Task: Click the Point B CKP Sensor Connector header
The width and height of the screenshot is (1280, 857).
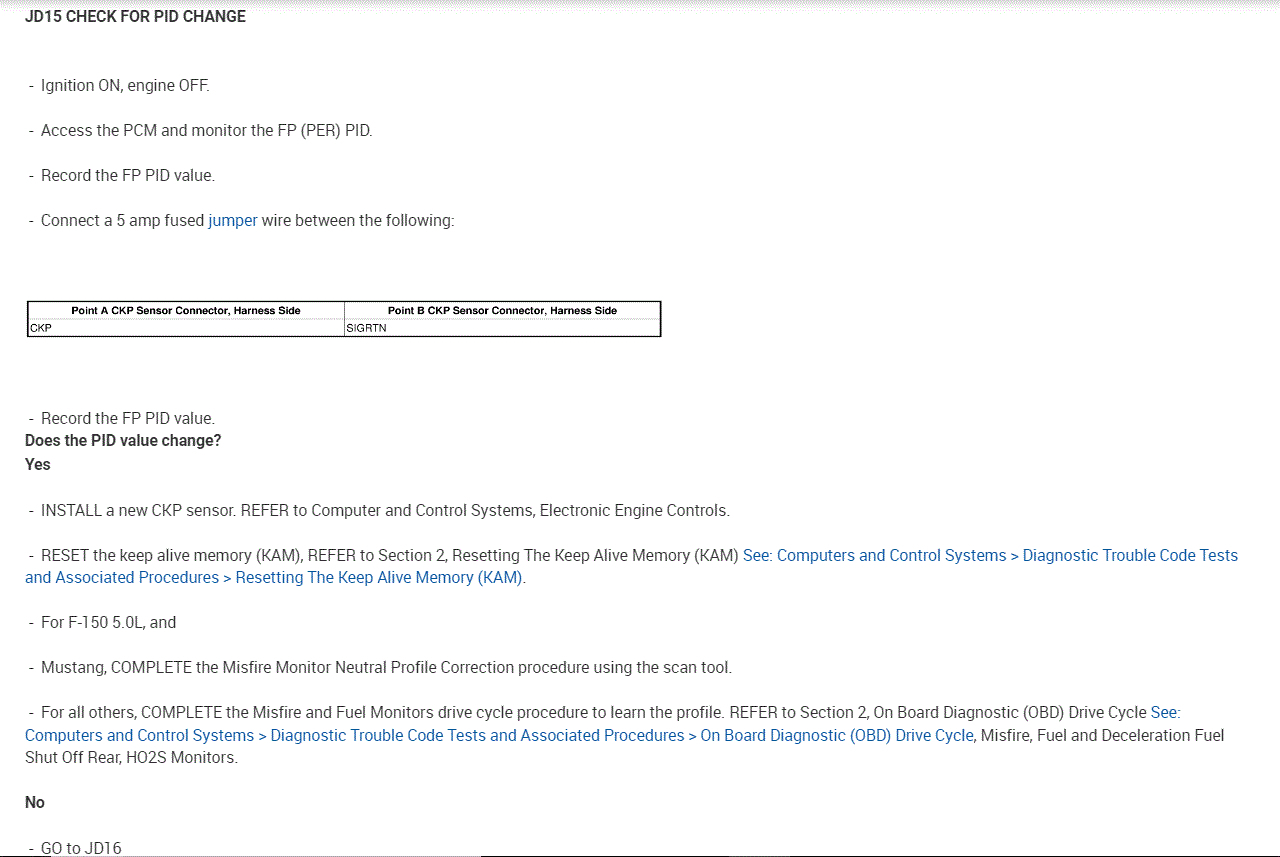Action: coord(502,311)
